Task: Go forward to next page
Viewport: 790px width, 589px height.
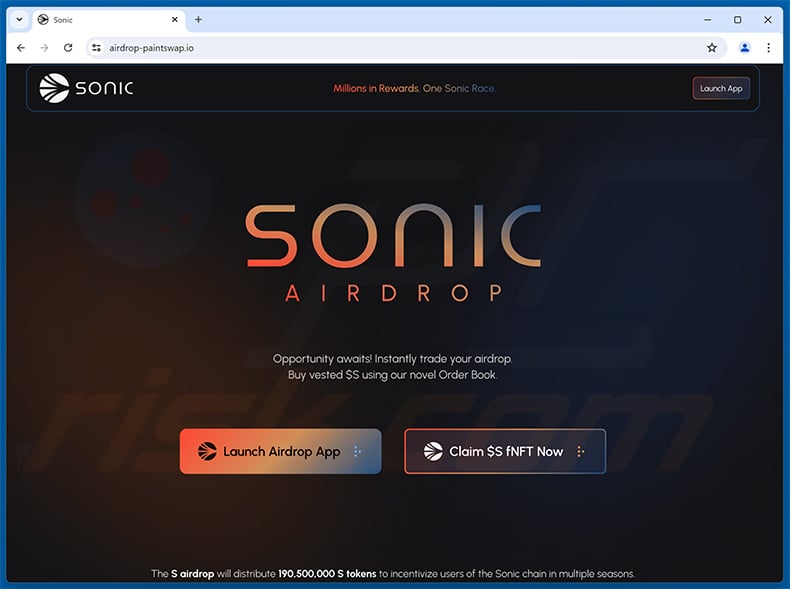Action: 44,48
